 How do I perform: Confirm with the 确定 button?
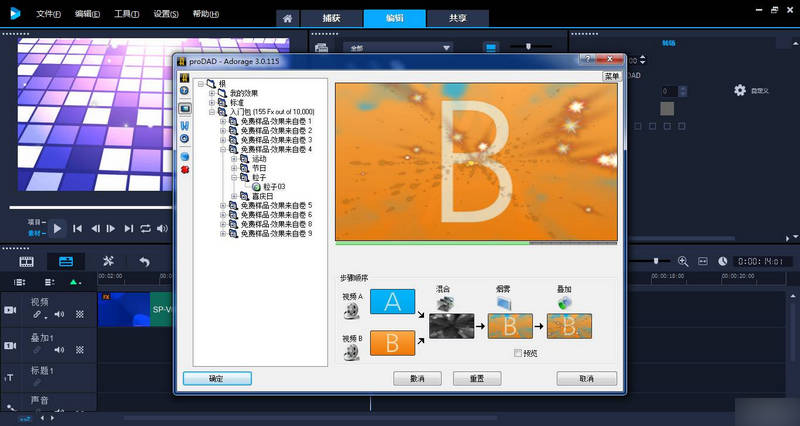(x=217, y=379)
